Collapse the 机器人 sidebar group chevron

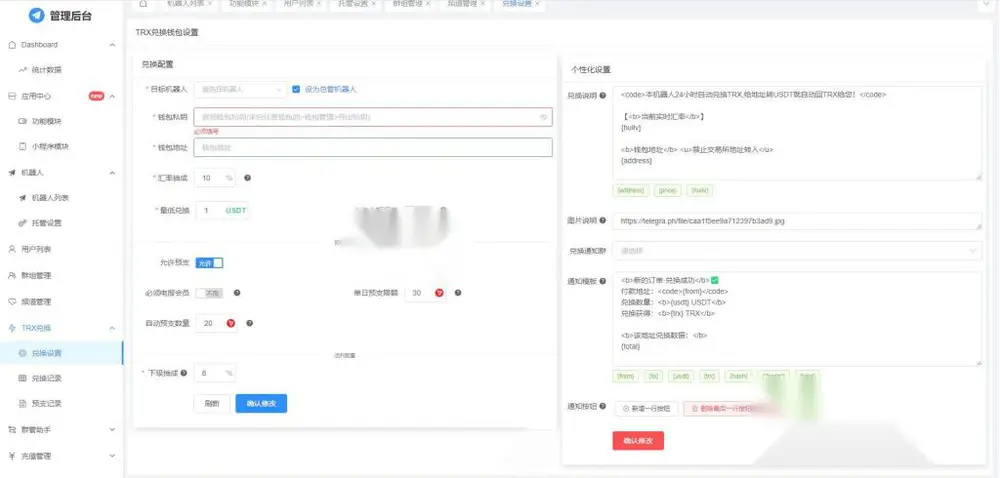click(x=112, y=173)
